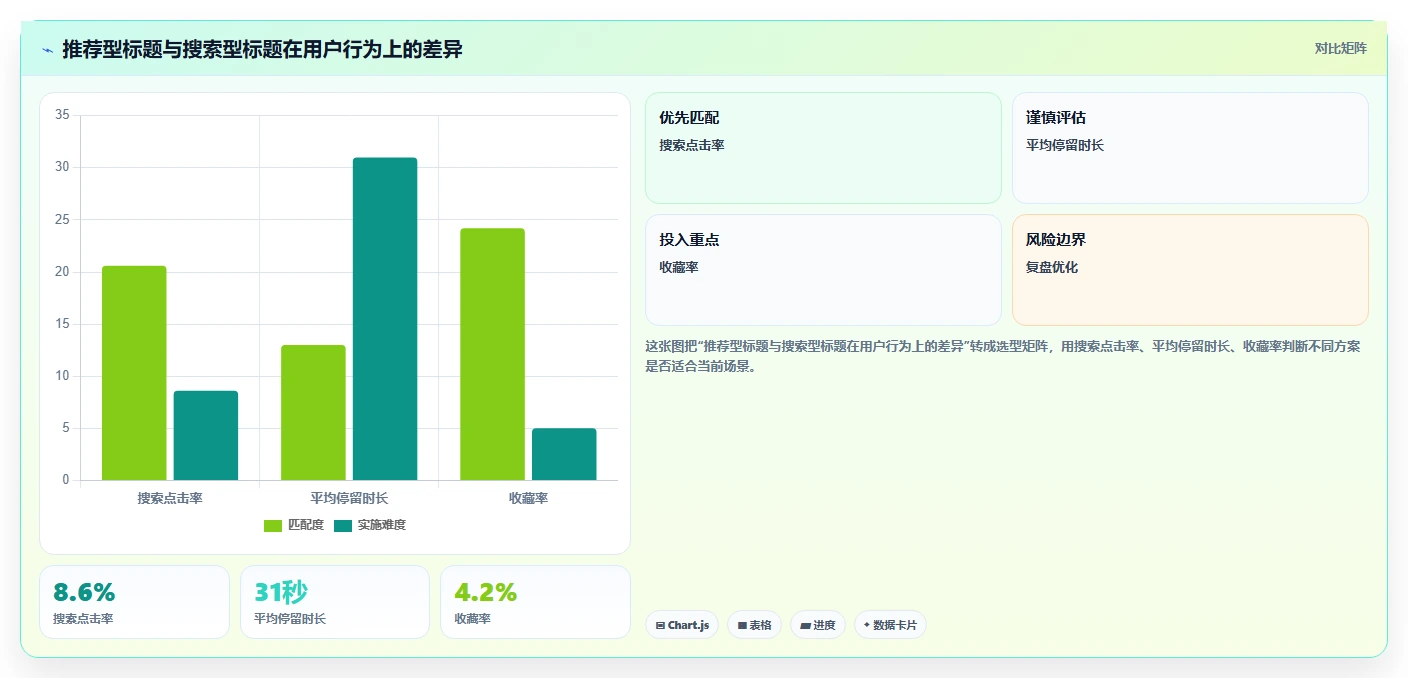Click the lightning icon beside the title

click(47, 50)
